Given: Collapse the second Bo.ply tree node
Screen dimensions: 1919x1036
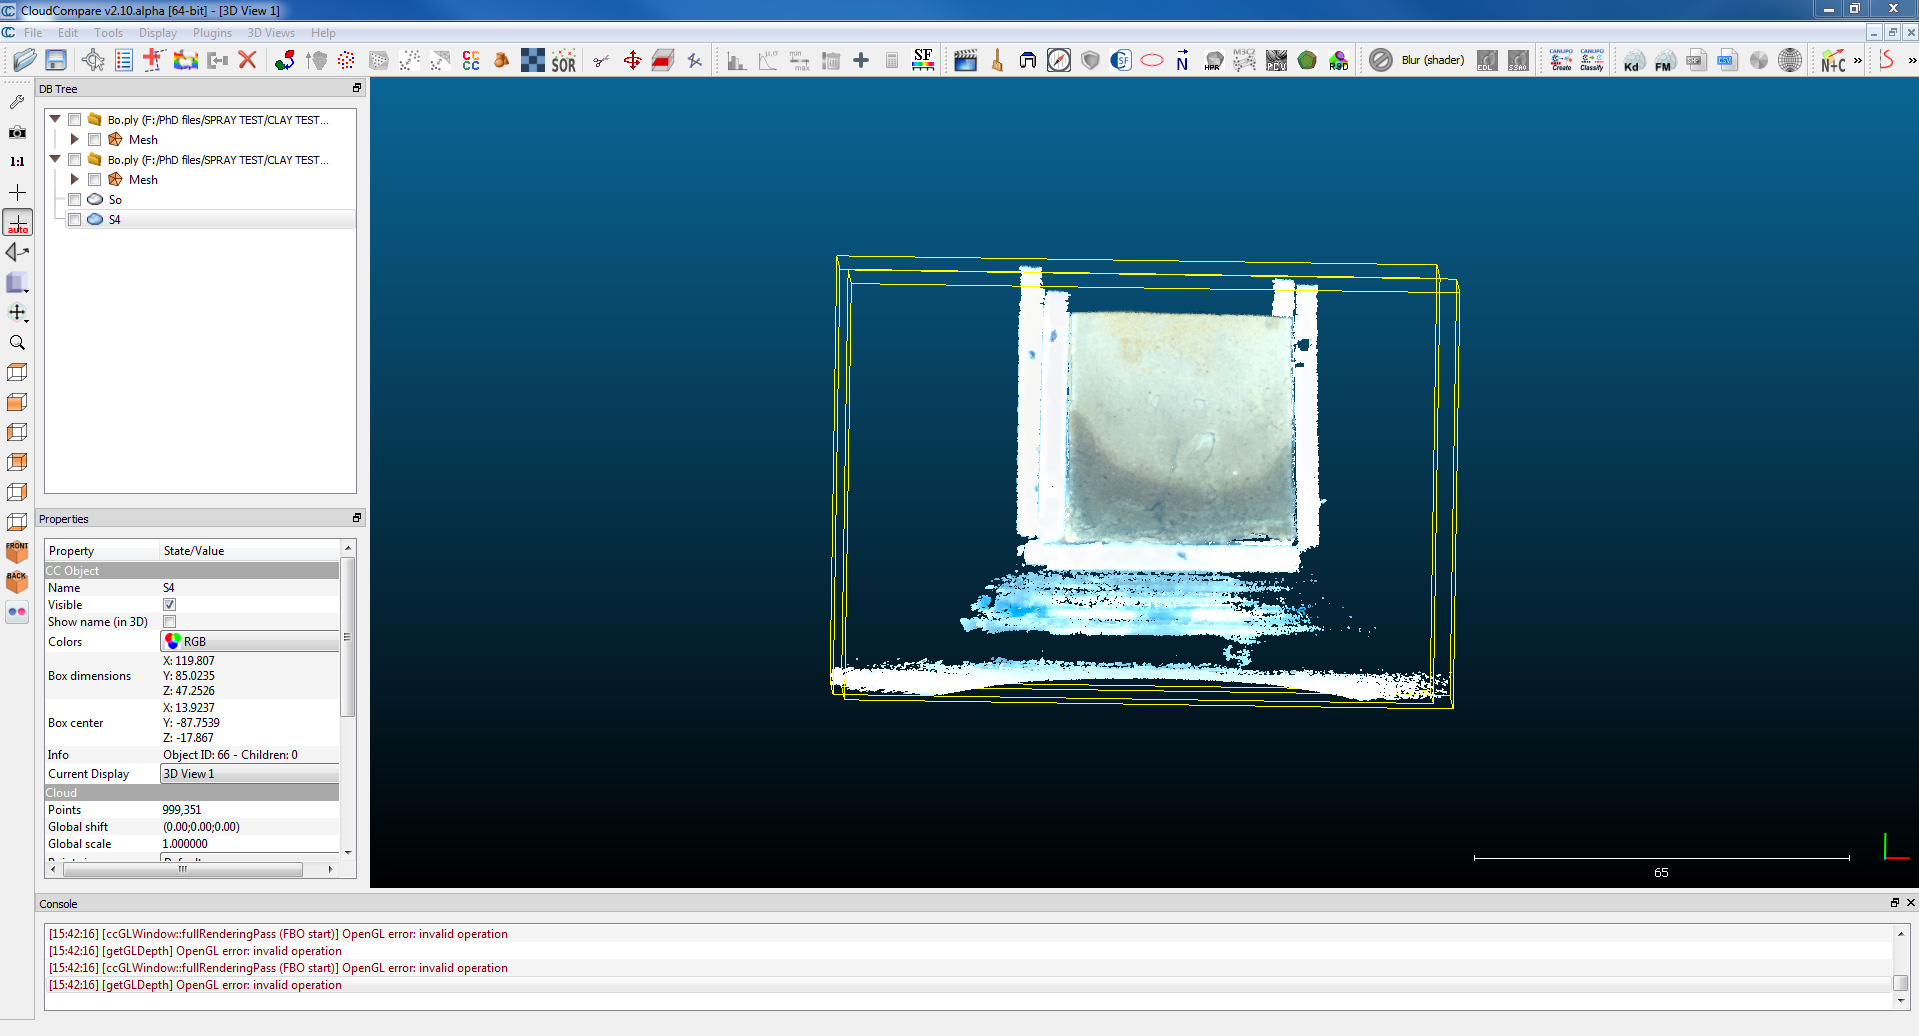Looking at the screenshot, I should tap(55, 159).
